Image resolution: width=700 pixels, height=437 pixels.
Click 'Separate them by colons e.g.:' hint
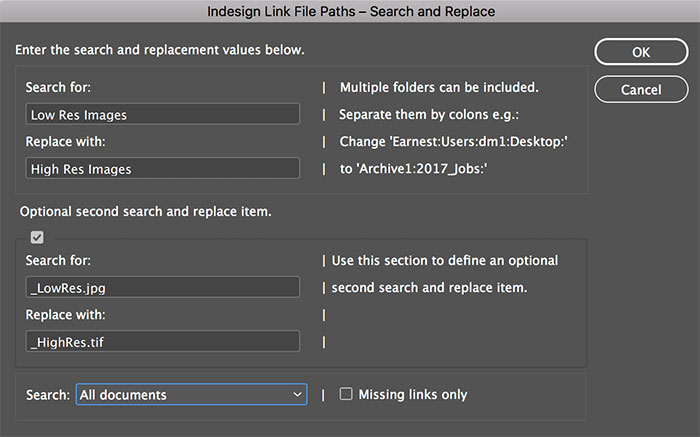(x=429, y=114)
